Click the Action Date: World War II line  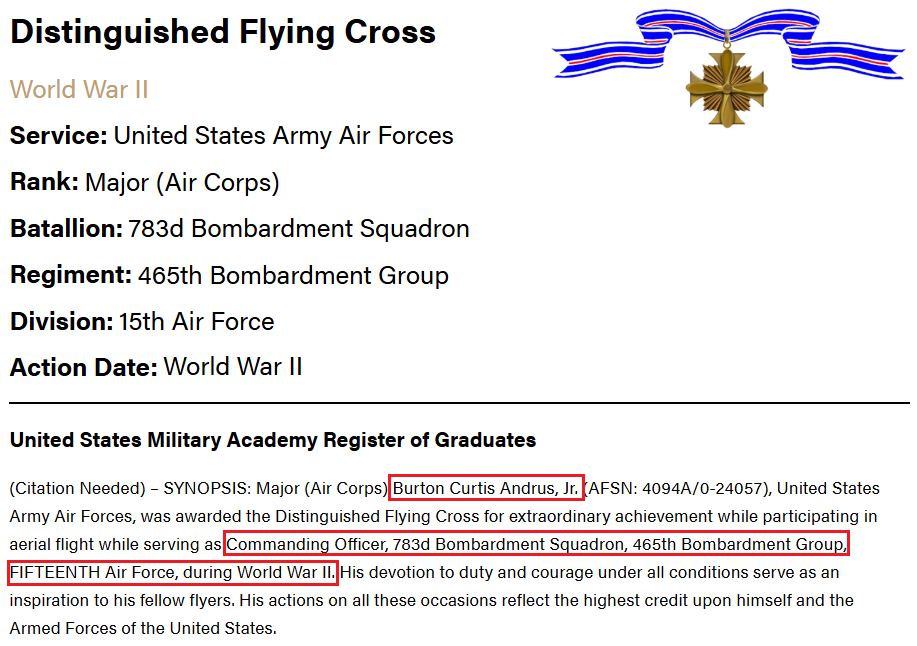[x=156, y=367]
